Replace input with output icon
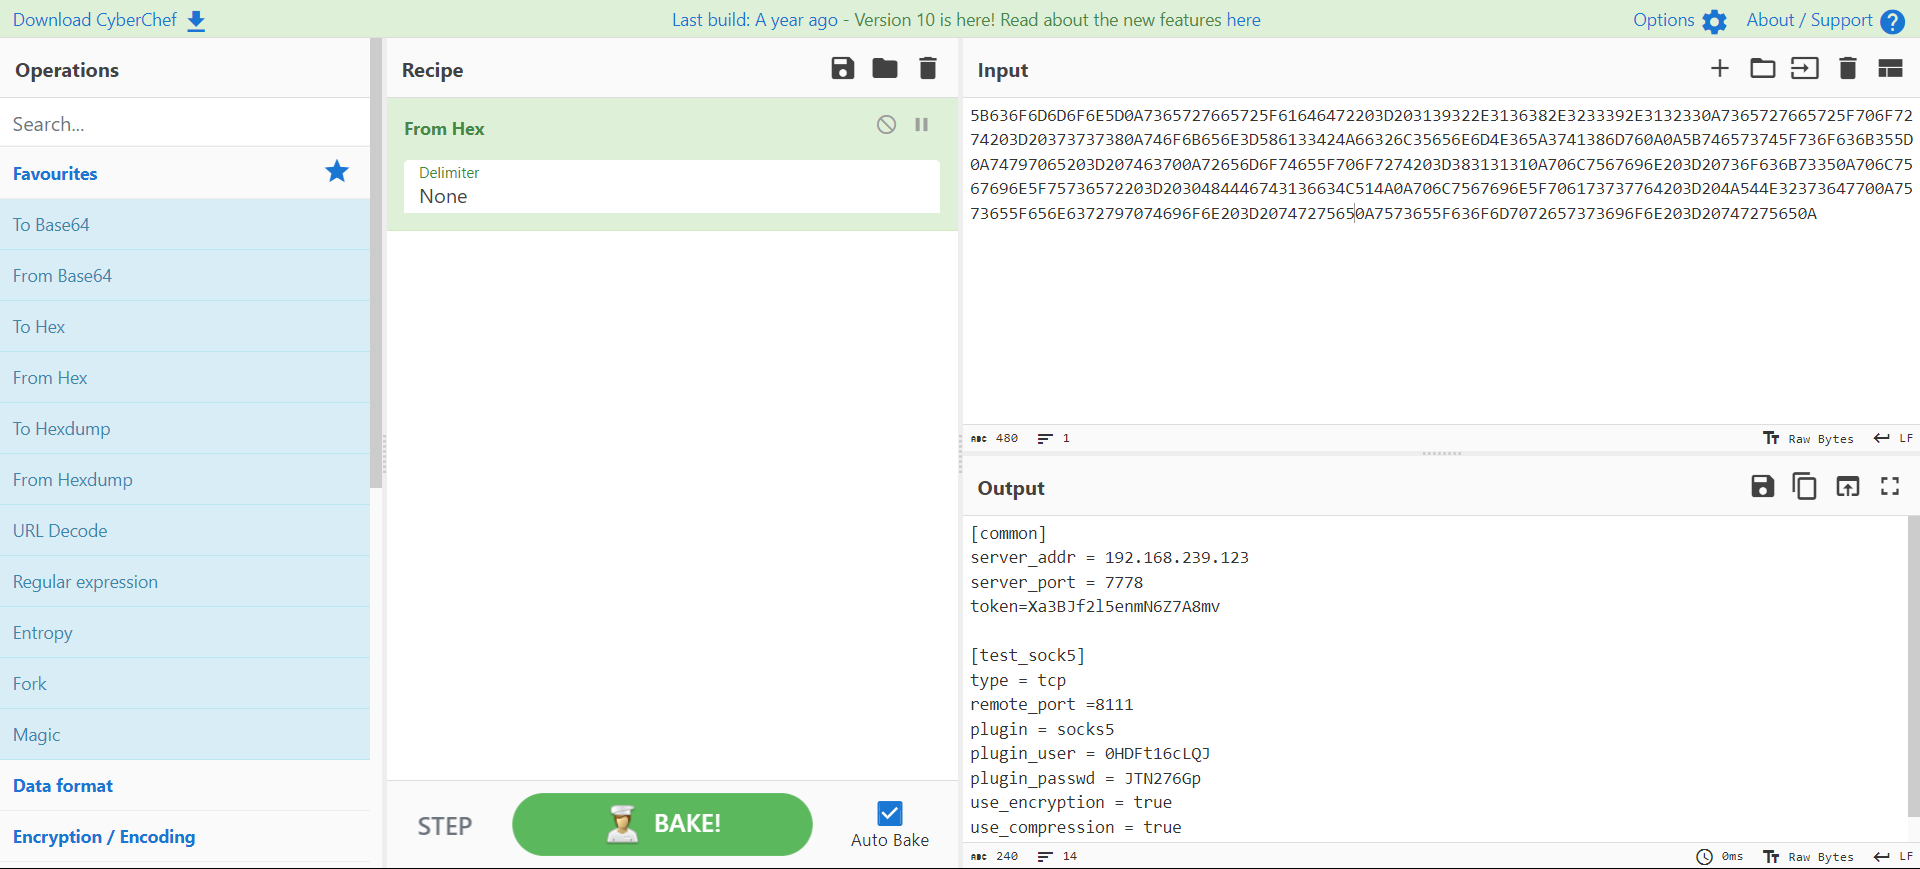 (1848, 486)
